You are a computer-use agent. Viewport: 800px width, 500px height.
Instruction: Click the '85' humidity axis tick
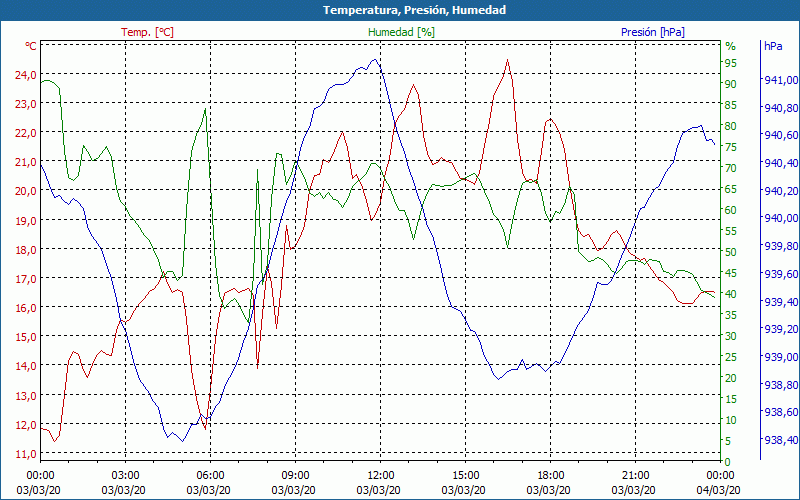point(731,105)
